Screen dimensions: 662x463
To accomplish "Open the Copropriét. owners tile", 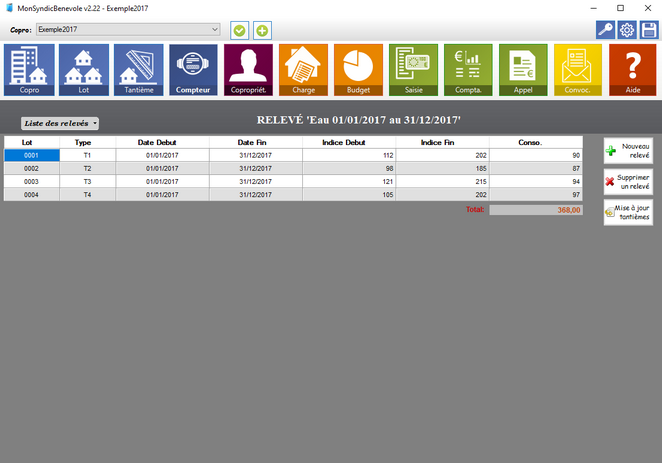I will click(248, 70).
